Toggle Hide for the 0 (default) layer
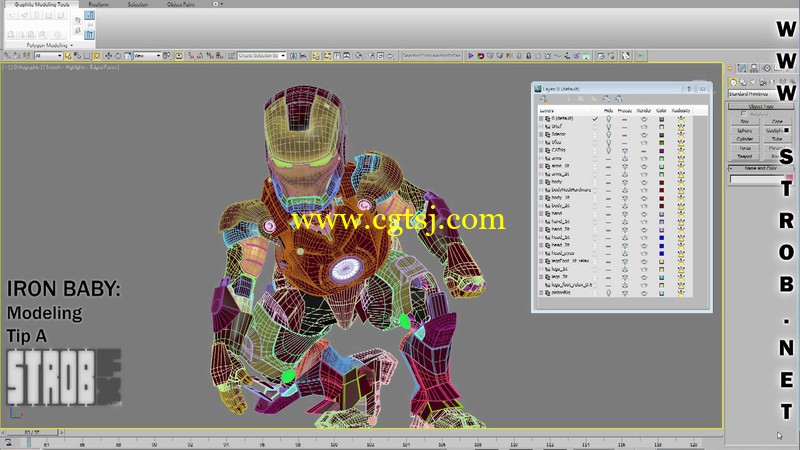 [x=608, y=118]
